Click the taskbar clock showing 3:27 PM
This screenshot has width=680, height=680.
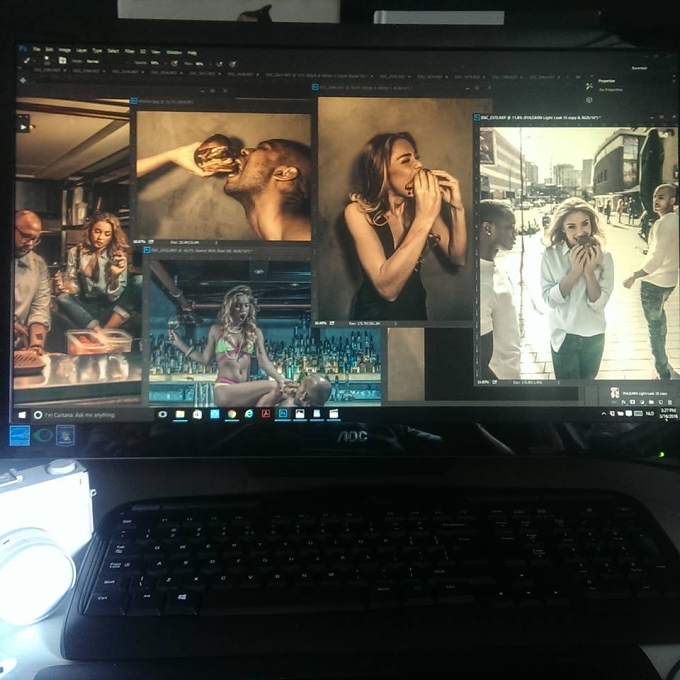(667, 413)
